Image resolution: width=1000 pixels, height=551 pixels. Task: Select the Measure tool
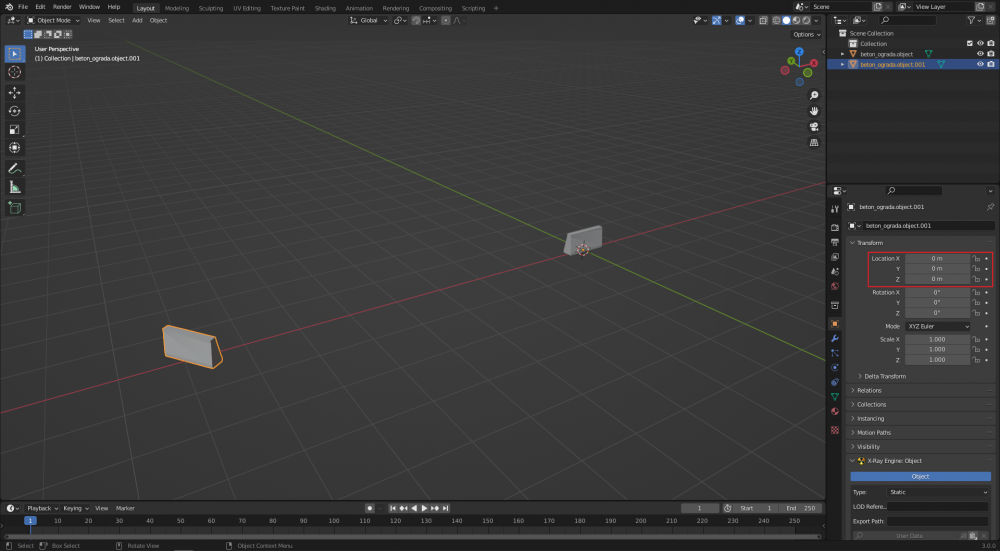(x=15, y=186)
